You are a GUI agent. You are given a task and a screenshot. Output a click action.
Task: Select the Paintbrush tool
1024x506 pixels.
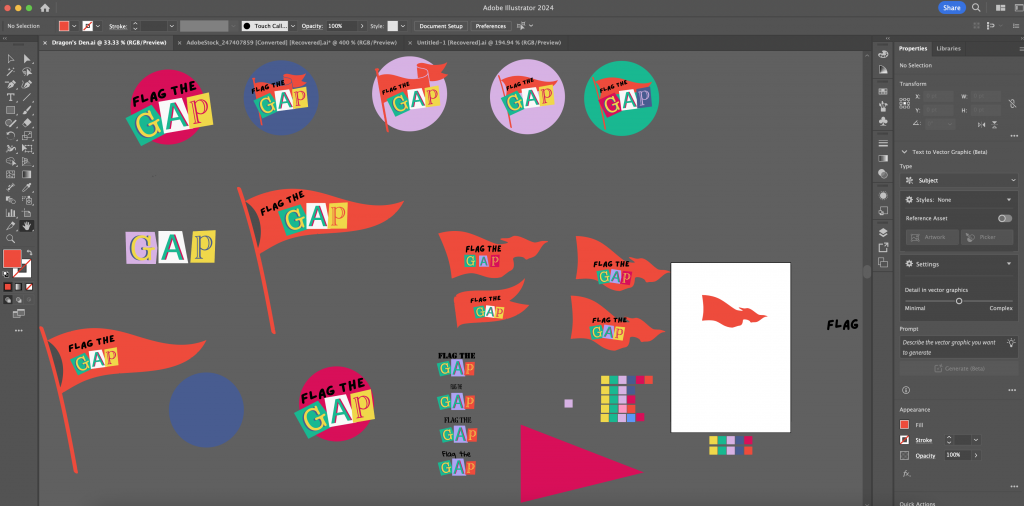(x=27, y=110)
